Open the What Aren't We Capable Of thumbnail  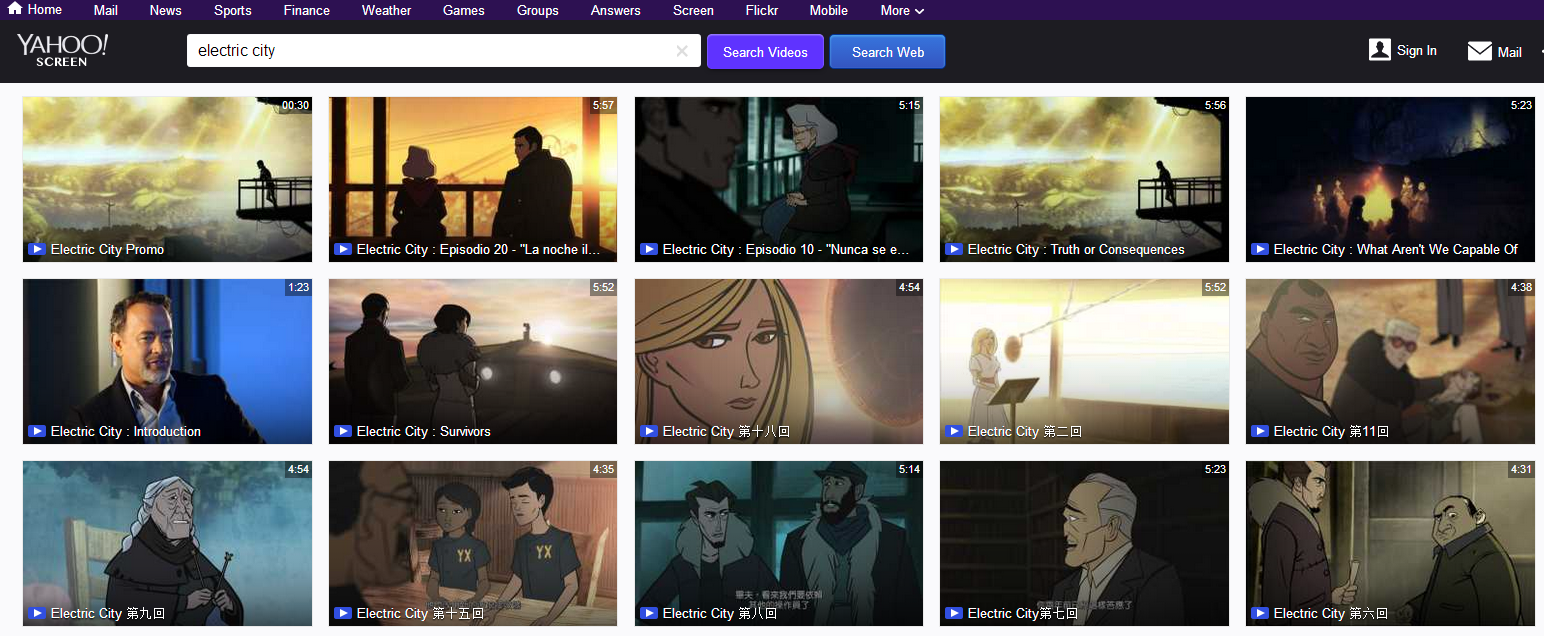click(x=1390, y=179)
